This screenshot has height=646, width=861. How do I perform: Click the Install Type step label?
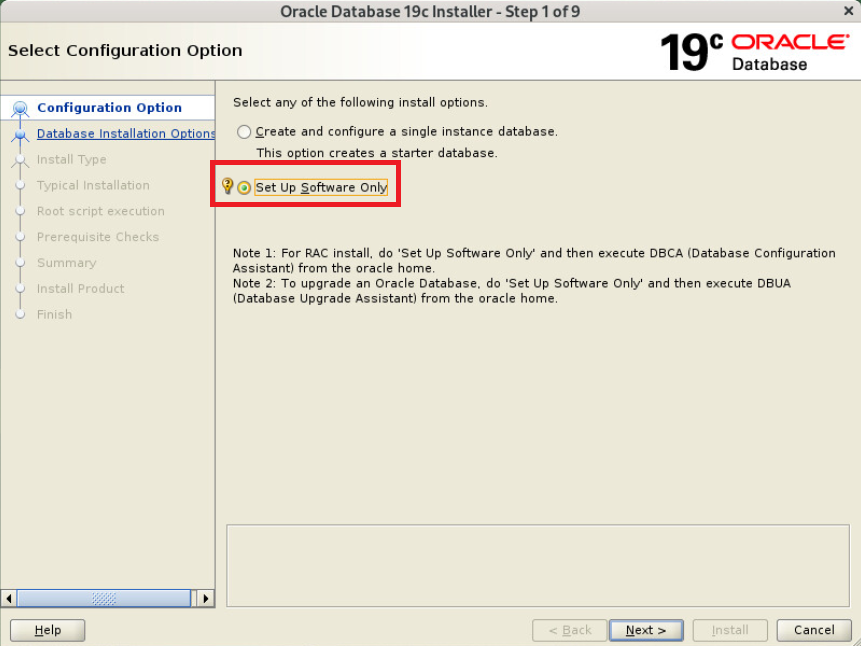(71, 159)
